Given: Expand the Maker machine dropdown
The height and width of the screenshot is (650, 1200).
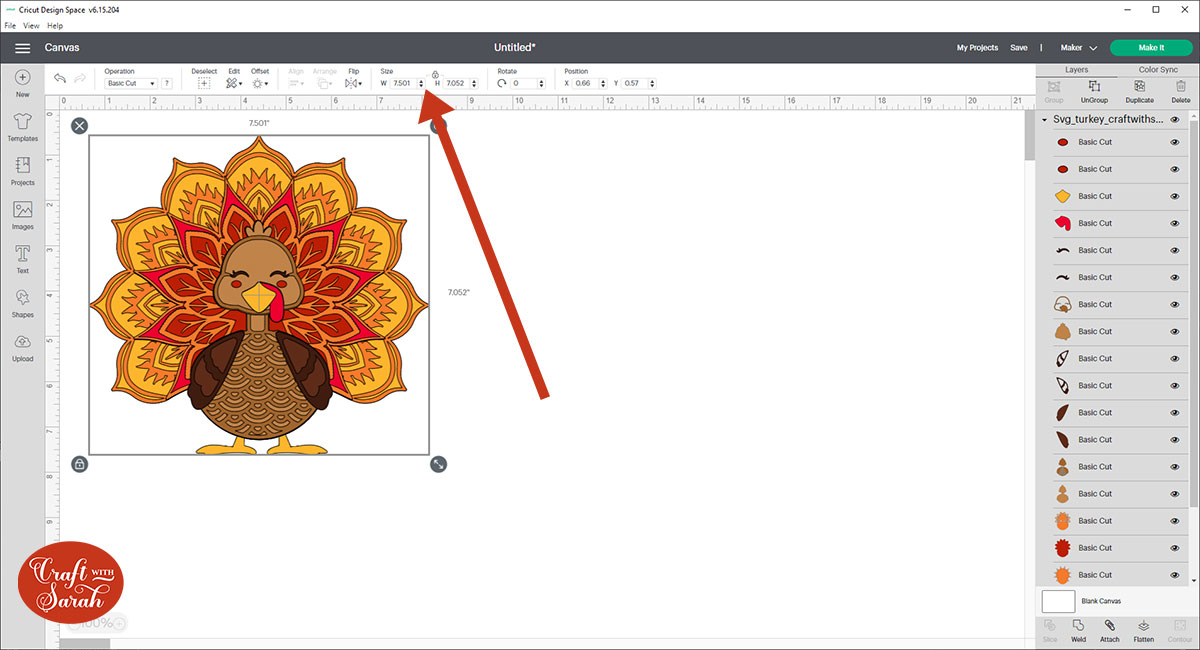Looking at the screenshot, I should tap(1079, 48).
